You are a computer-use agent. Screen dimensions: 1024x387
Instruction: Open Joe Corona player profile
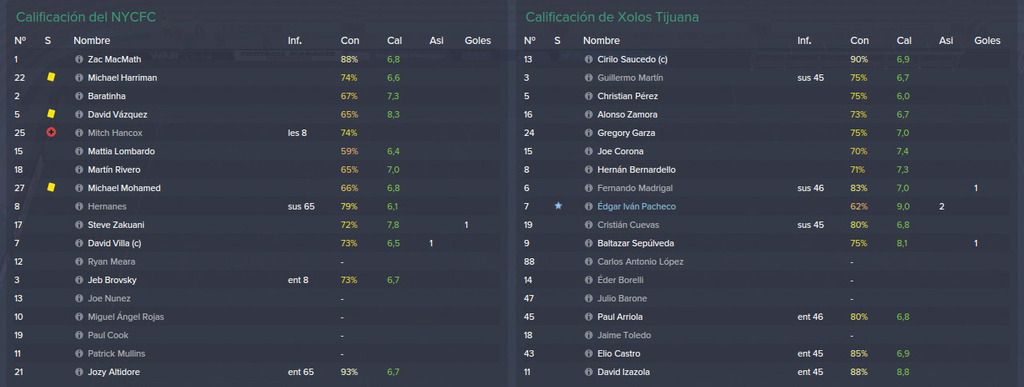tap(620, 151)
